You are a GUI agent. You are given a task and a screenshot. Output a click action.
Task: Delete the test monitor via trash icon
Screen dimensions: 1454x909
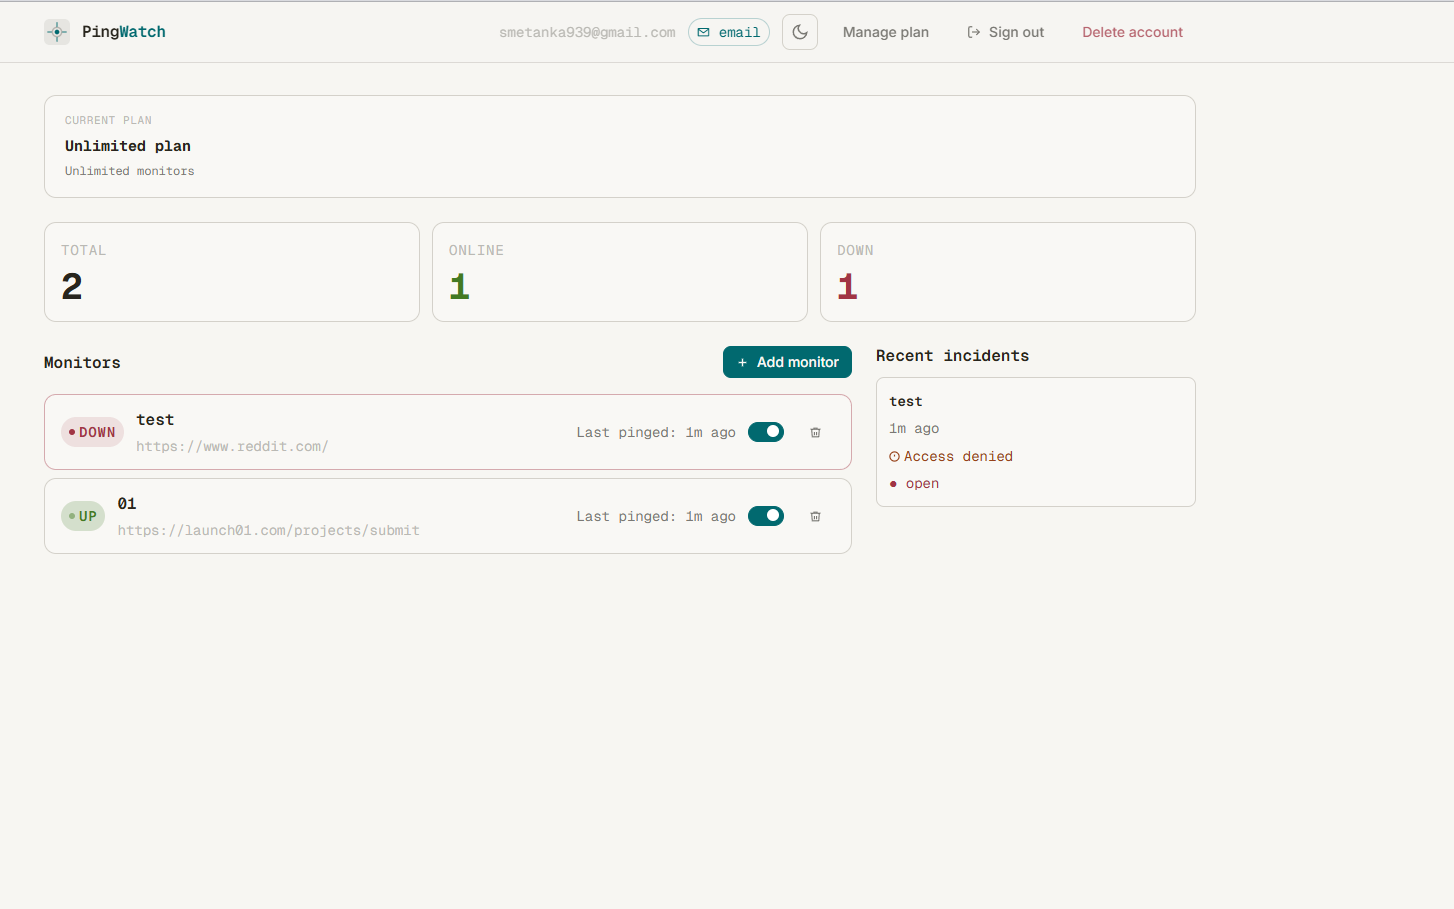click(815, 432)
